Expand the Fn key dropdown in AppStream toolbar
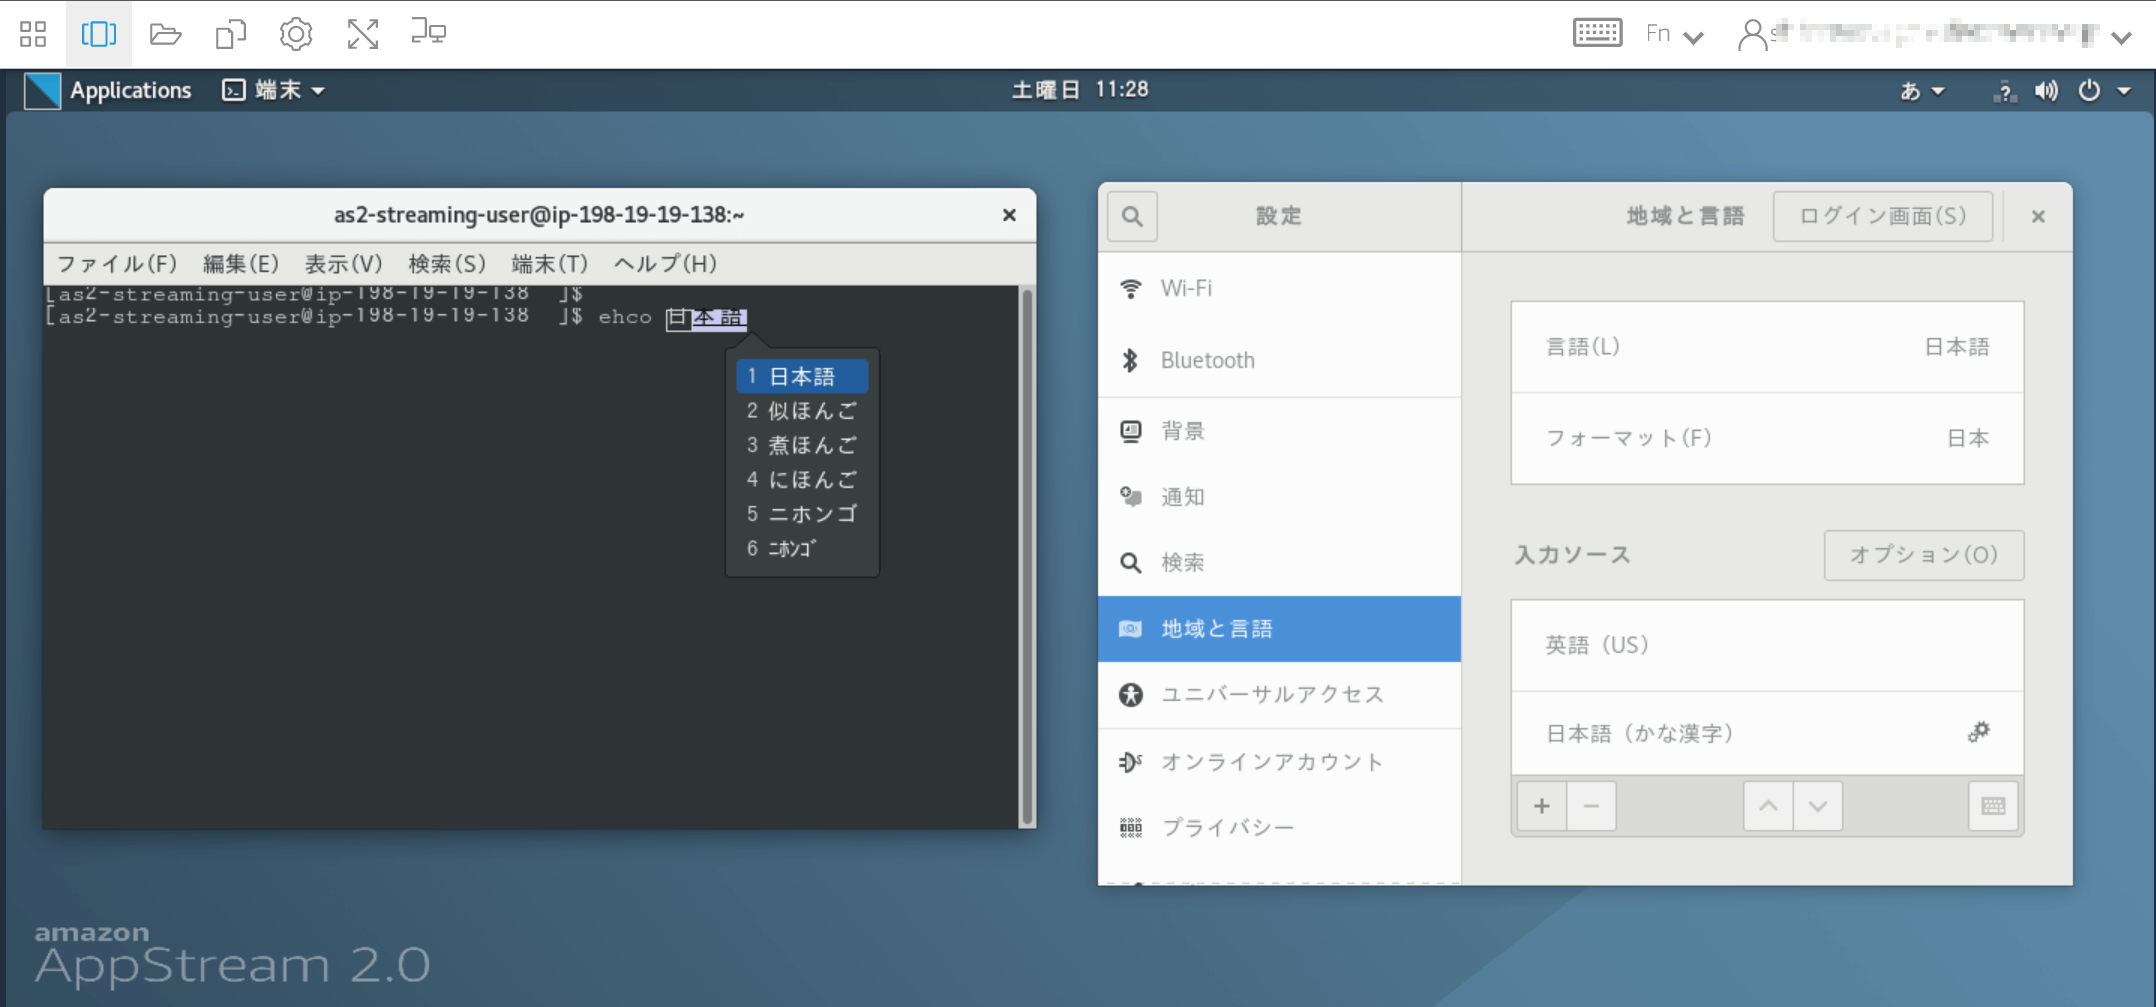This screenshot has width=2156, height=1007. point(1674,33)
